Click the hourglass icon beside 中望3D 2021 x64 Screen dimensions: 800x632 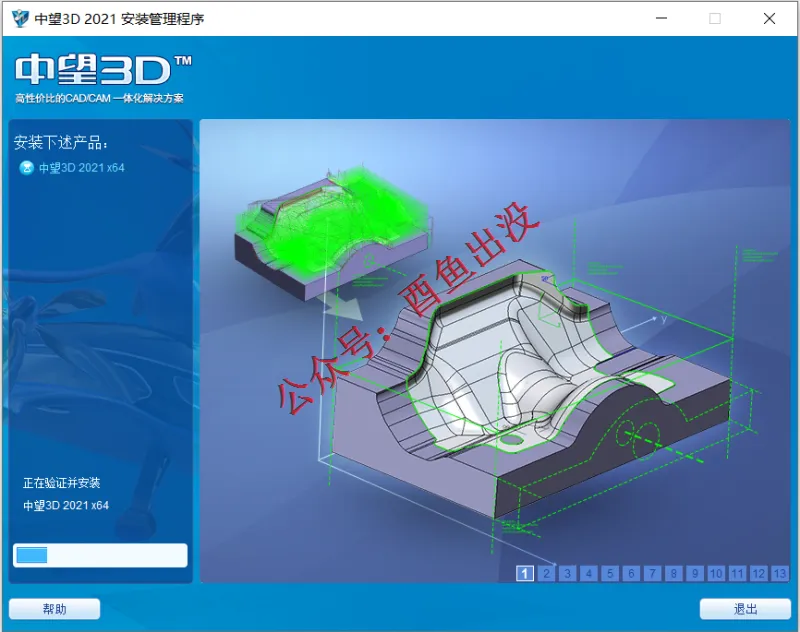click(x=27, y=168)
